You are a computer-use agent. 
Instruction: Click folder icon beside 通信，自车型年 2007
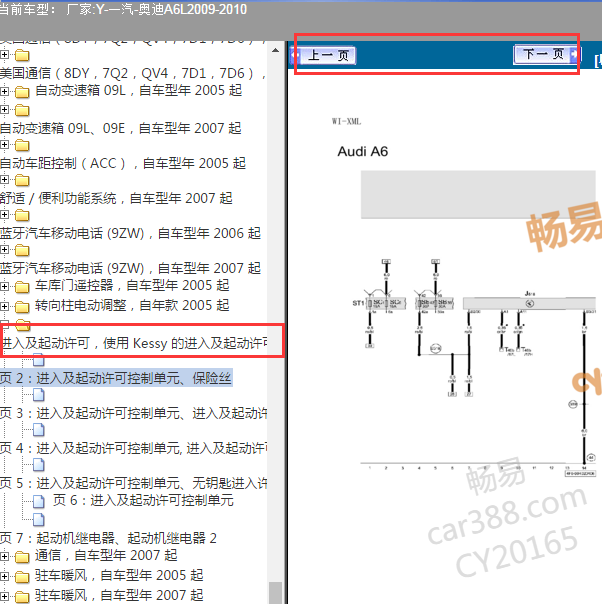pos(22,557)
